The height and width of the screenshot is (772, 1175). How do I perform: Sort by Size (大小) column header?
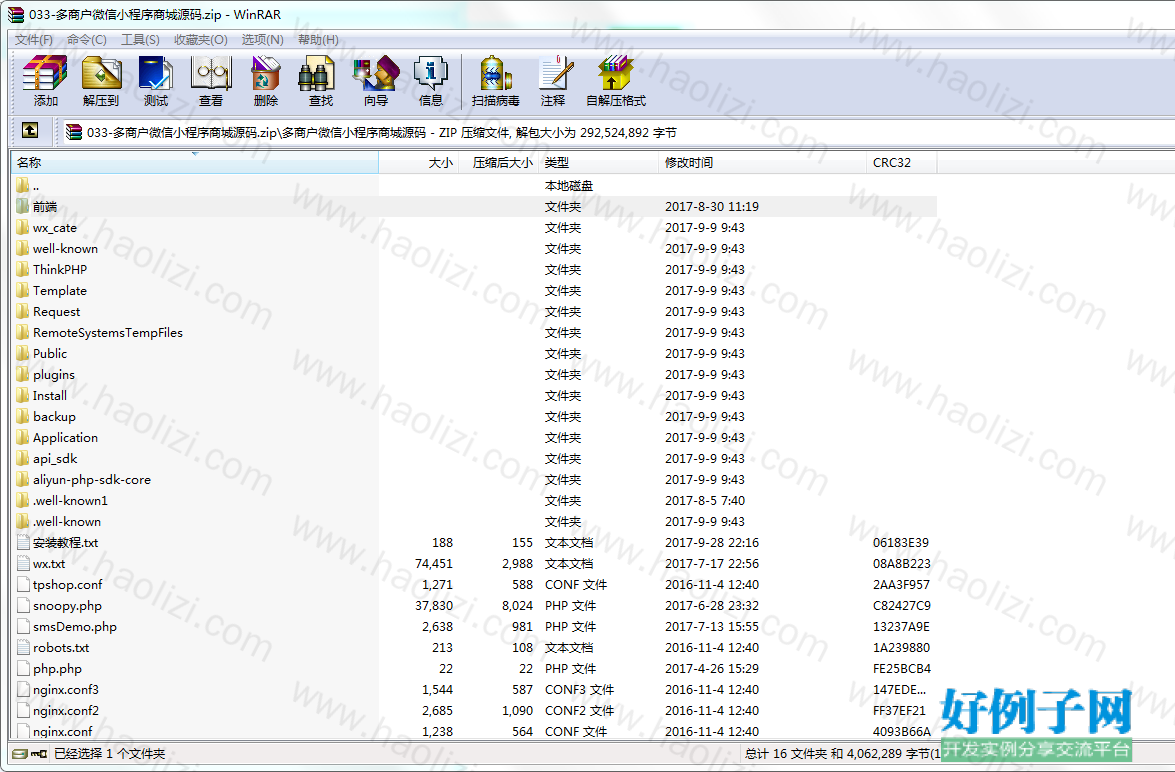420,163
